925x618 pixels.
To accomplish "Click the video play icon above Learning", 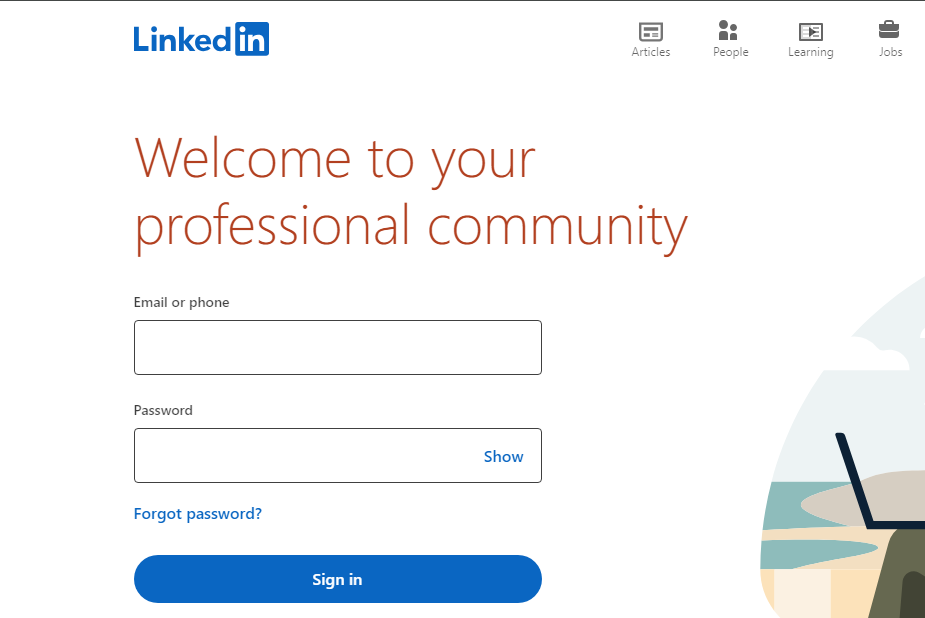I will tap(810, 31).
